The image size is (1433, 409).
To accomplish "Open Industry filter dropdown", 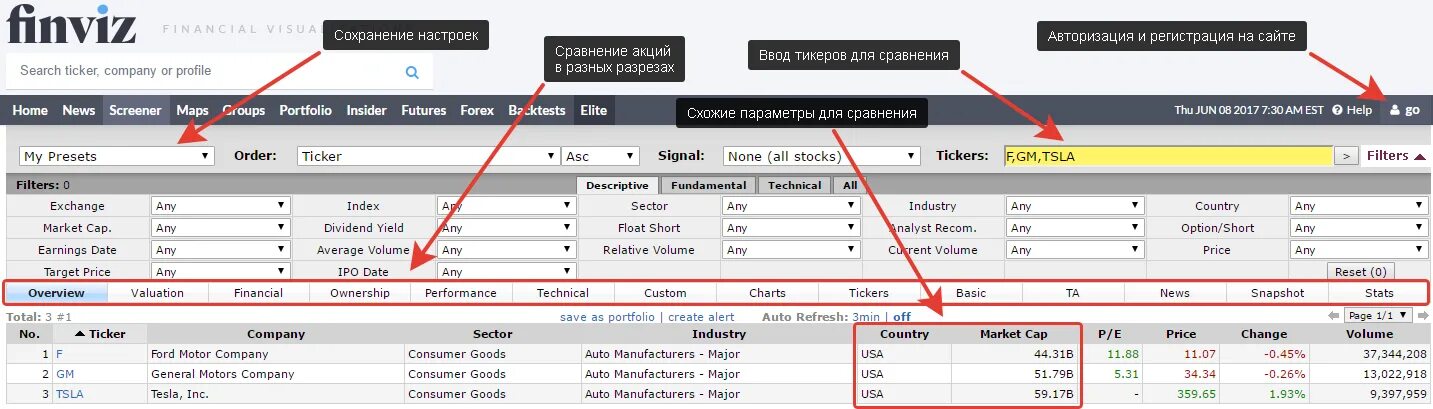I will tap(1075, 206).
